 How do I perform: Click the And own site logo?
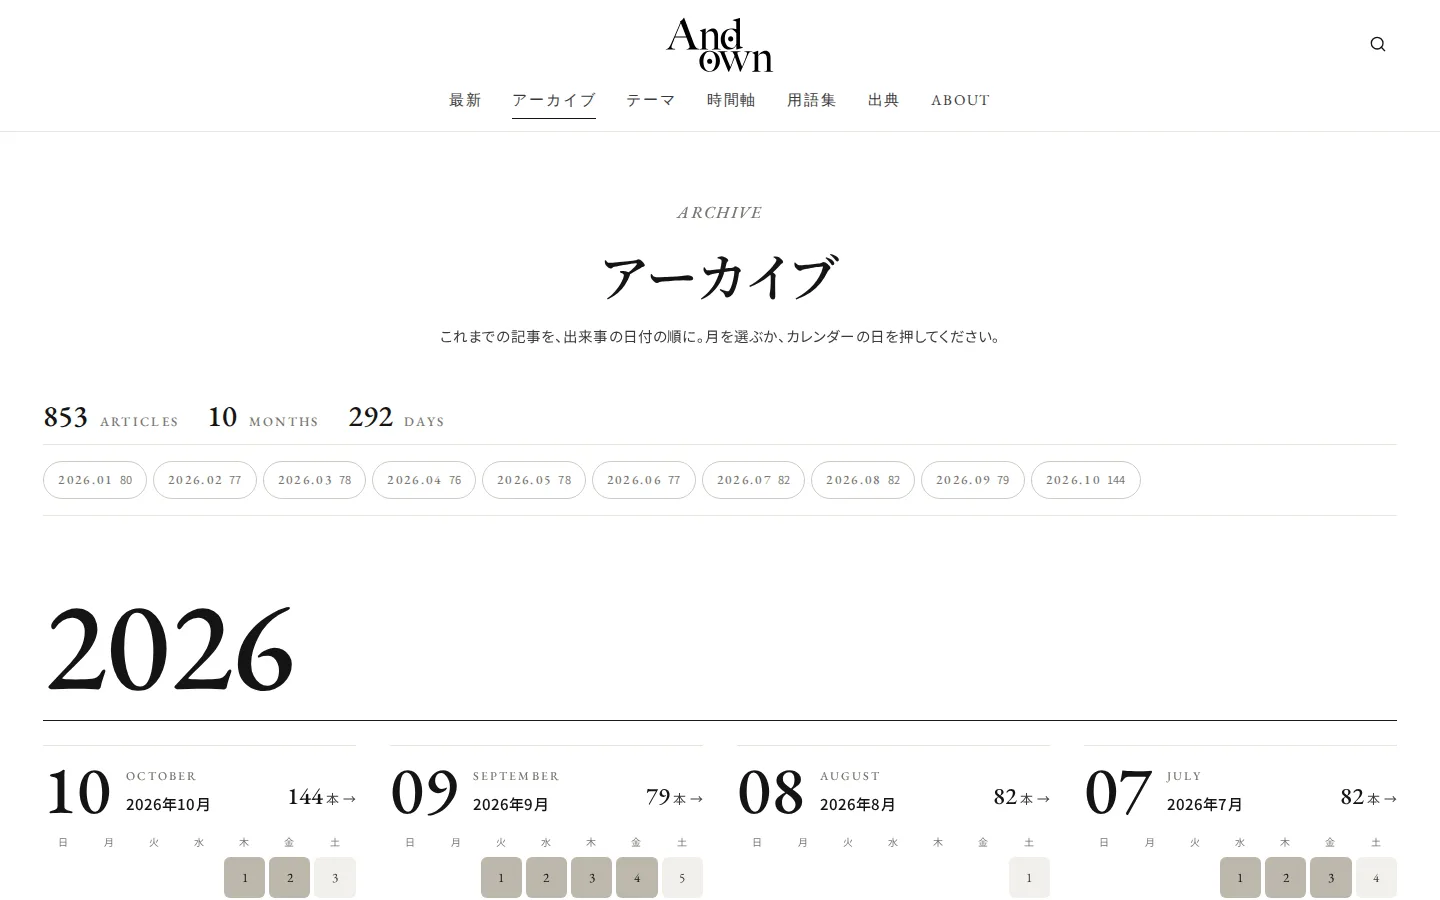(x=720, y=45)
